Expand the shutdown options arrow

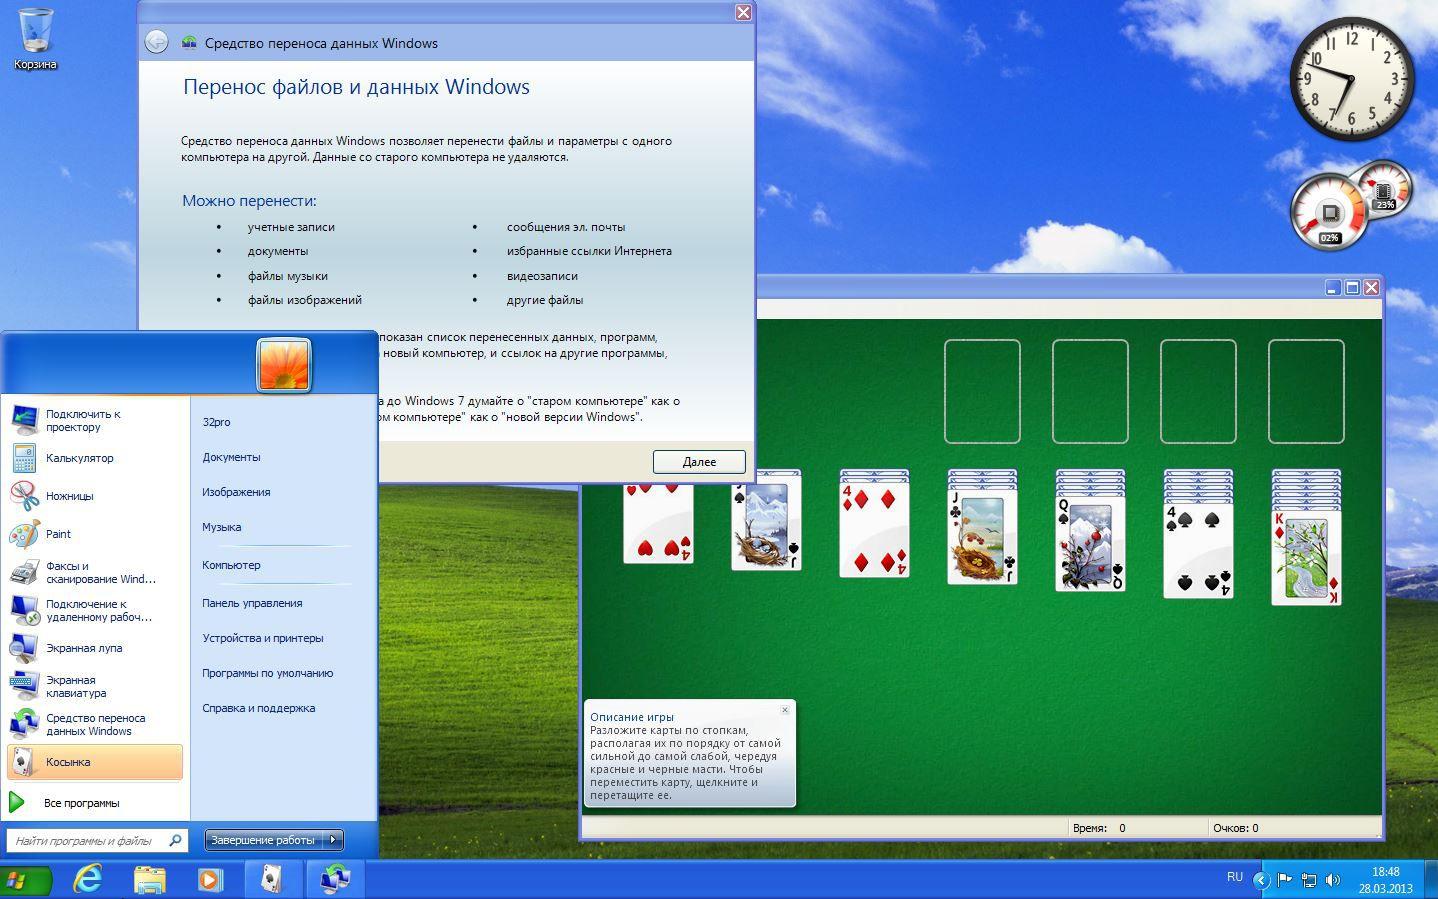333,840
